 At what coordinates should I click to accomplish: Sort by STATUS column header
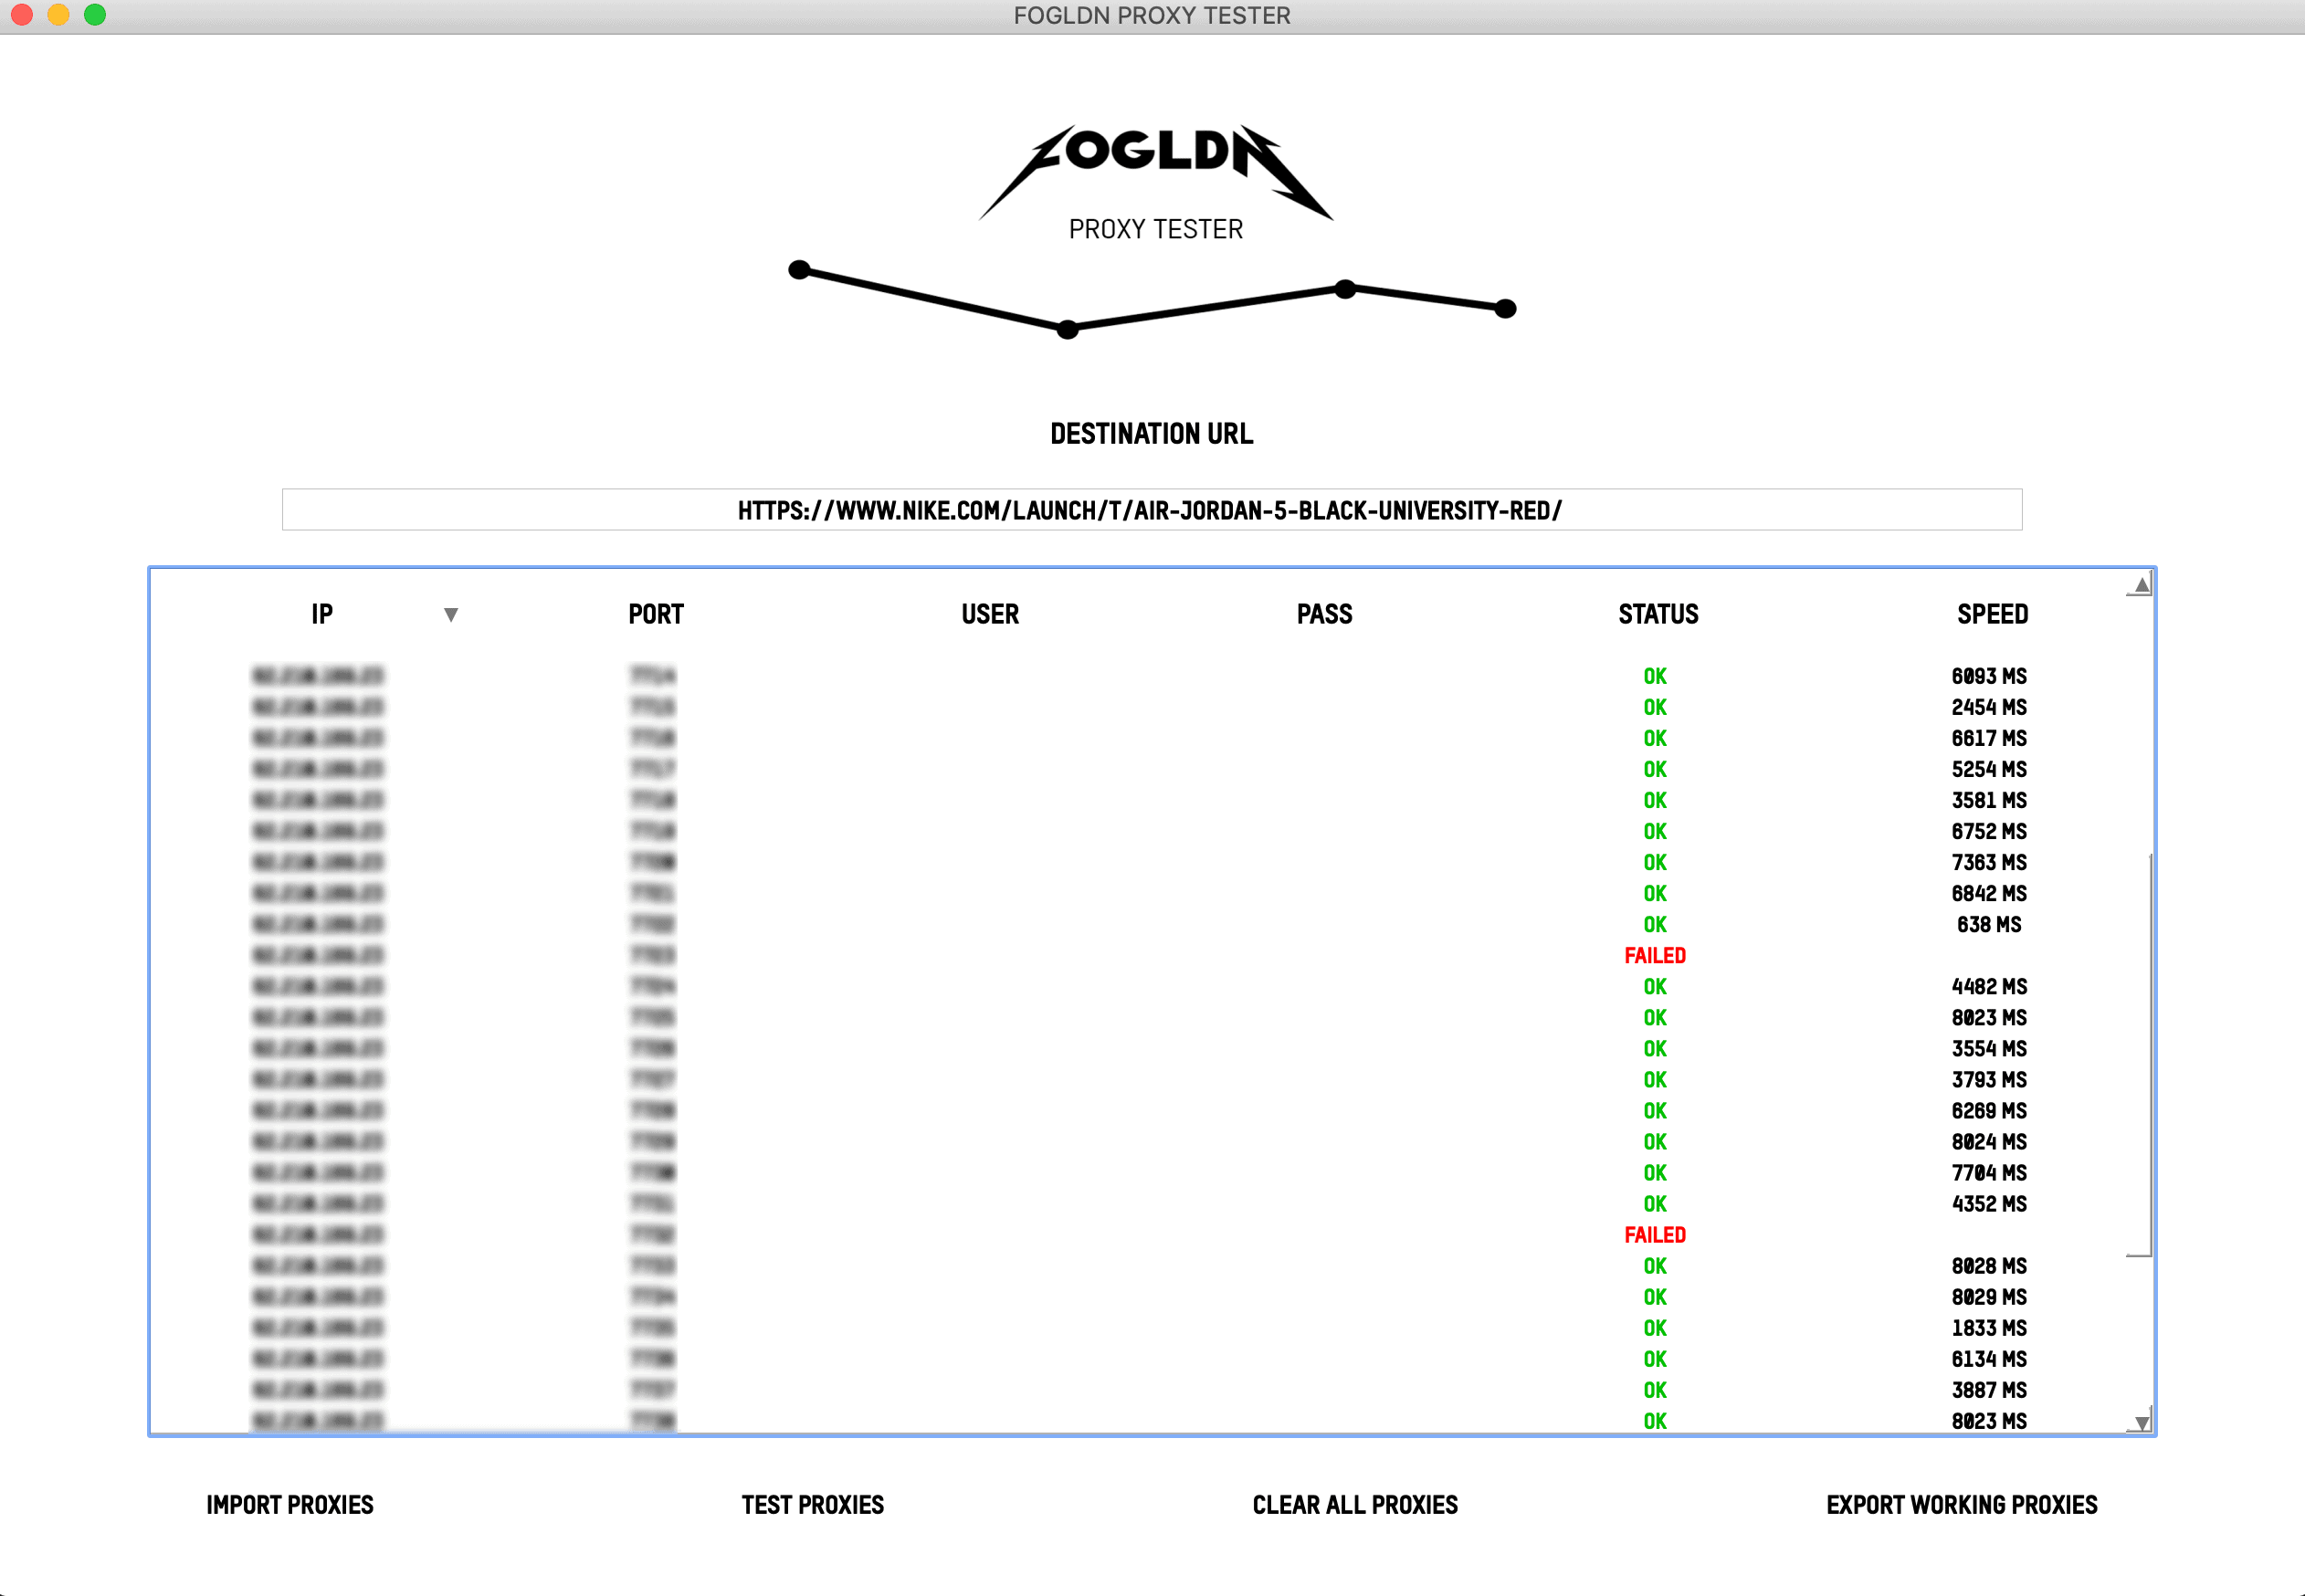(x=1658, y=614)
